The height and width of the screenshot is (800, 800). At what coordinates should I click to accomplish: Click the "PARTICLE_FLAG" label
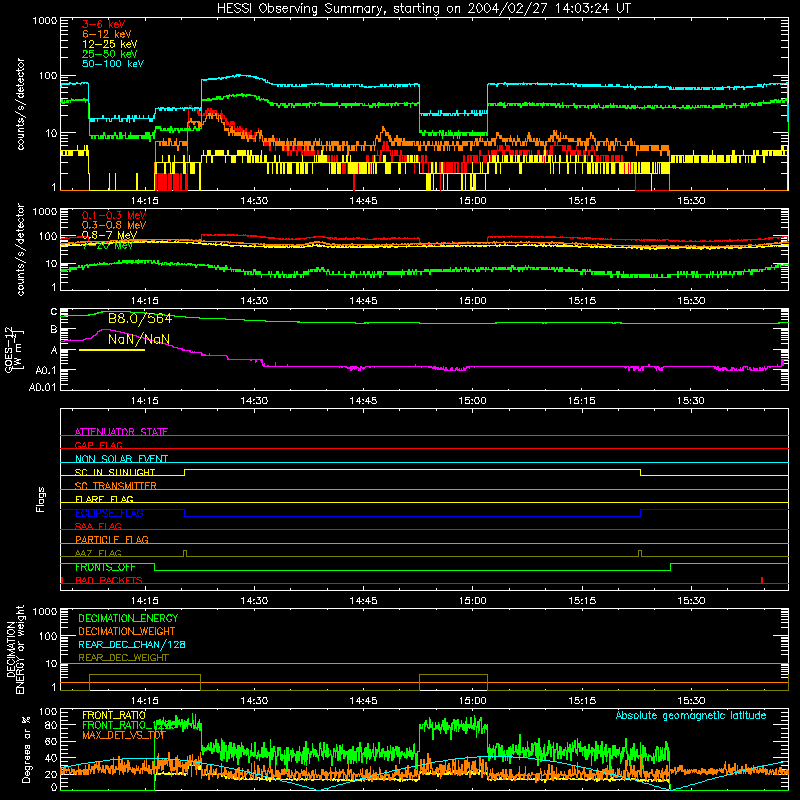112,539
